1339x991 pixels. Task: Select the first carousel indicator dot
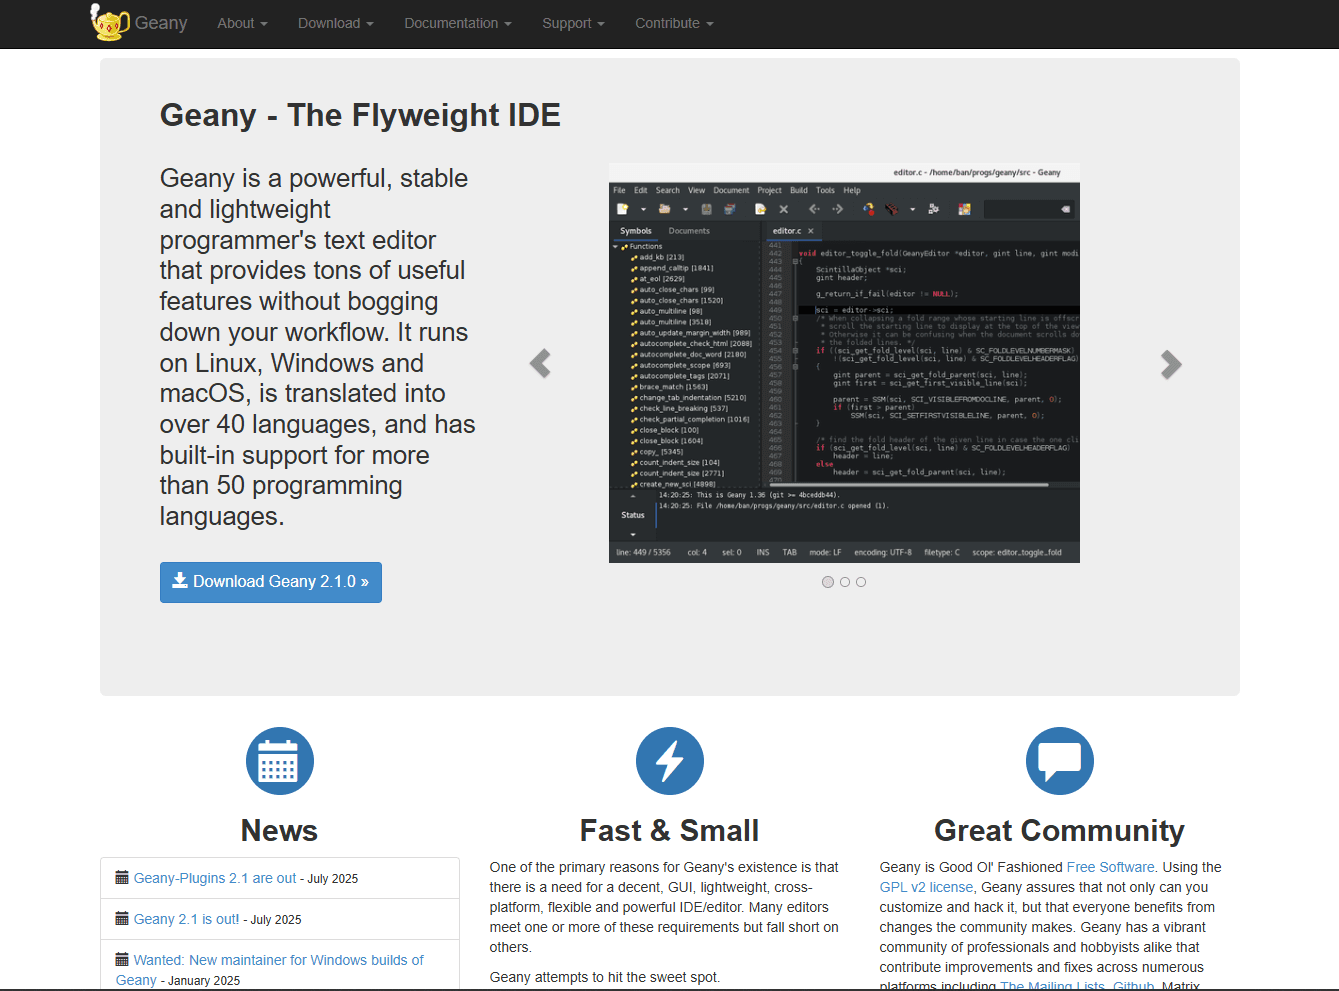[x=828, y=582]
